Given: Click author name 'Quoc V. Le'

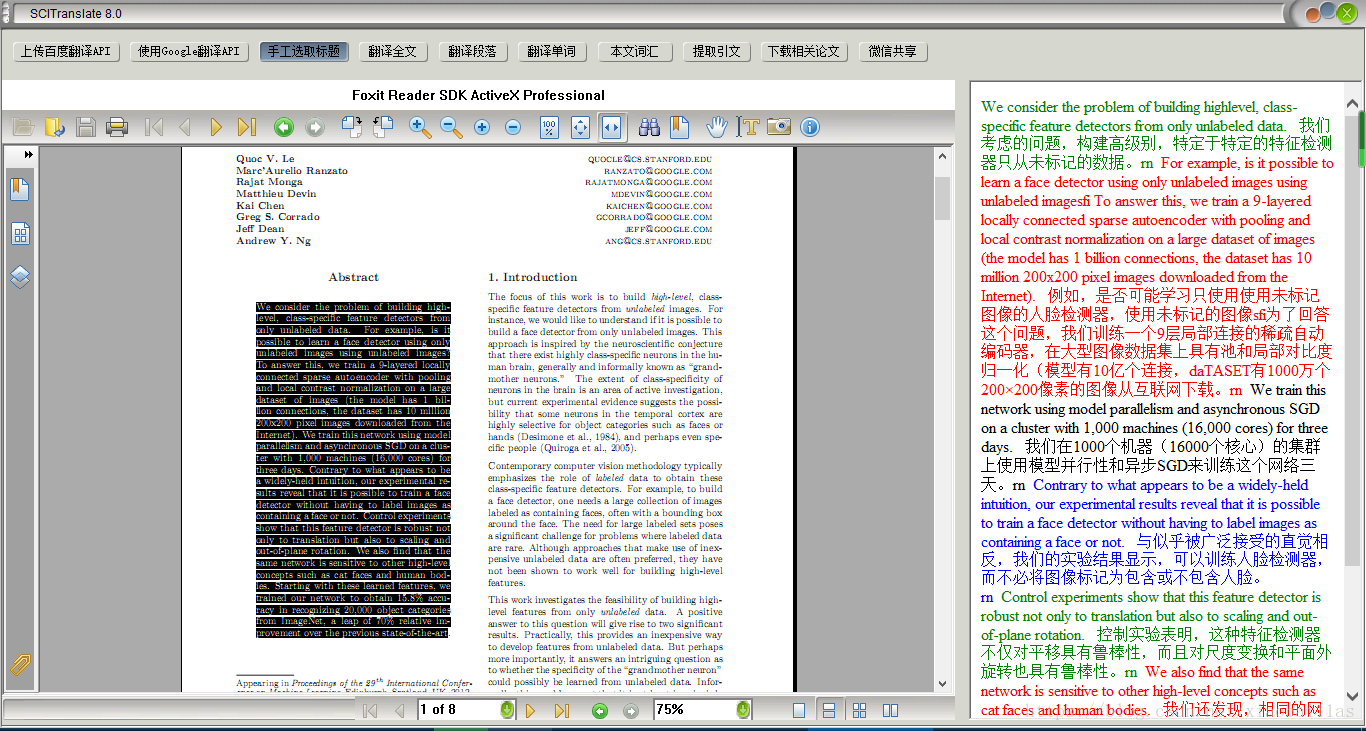Looking at the screenshot, I should (265, 159).
